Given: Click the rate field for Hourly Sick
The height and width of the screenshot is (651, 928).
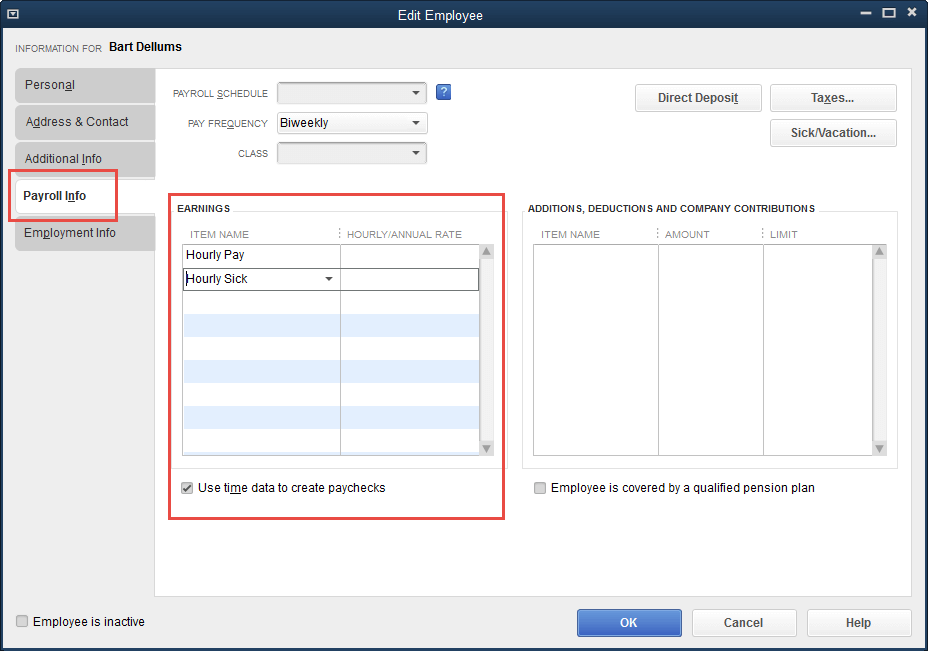Looking at the screenshot, I should point(410,279).
